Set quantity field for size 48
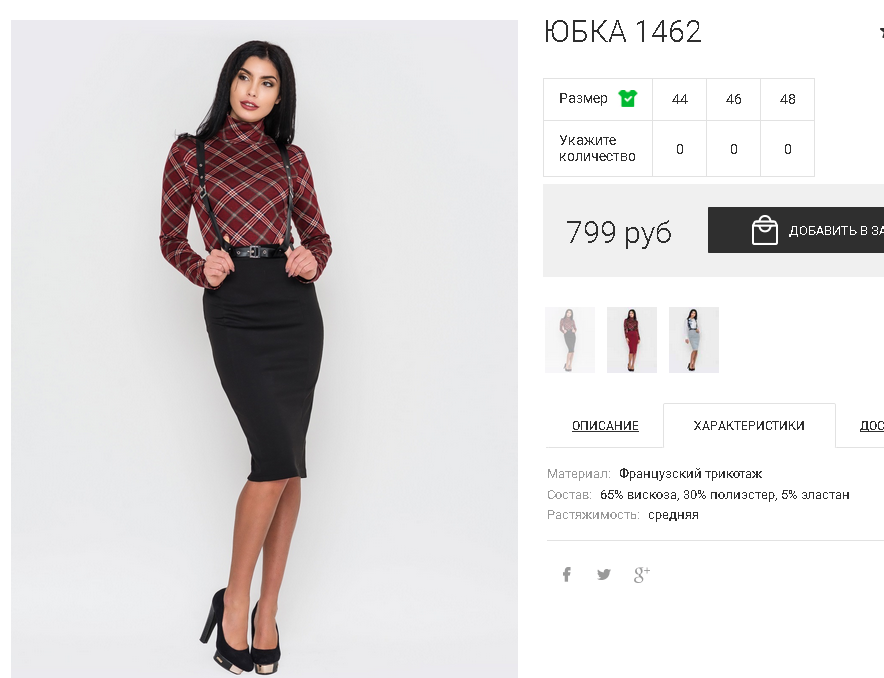The image size is (884, 678). tap(788, 149)
